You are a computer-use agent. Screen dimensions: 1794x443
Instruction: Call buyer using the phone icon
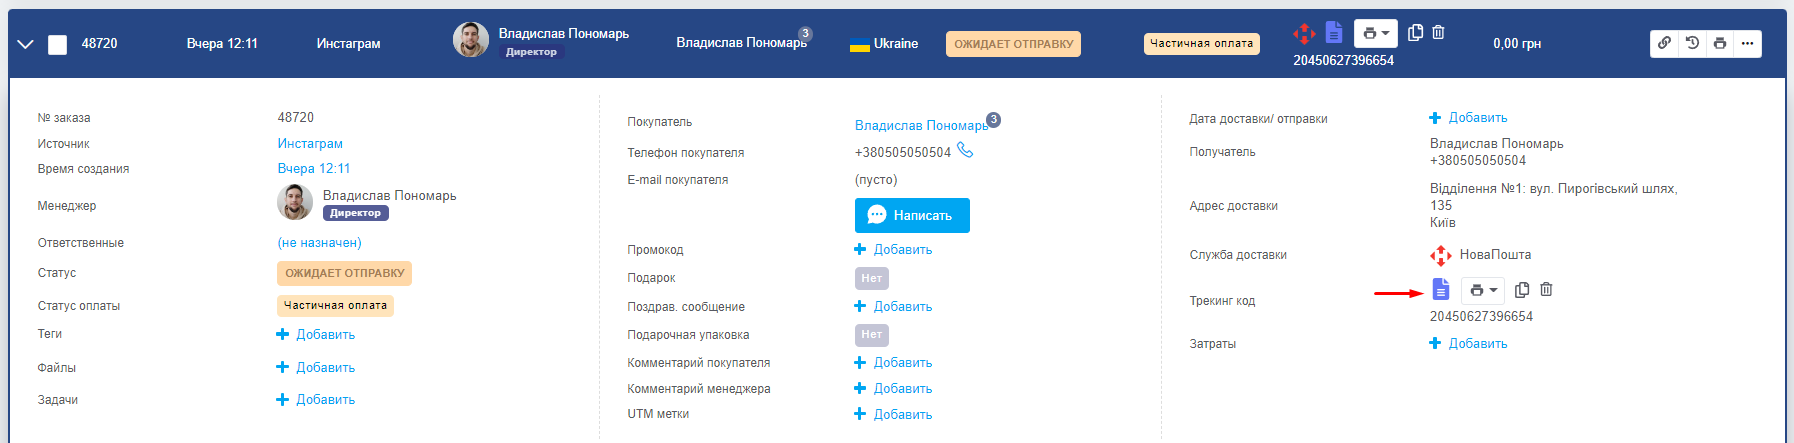[x=965, y=150]
